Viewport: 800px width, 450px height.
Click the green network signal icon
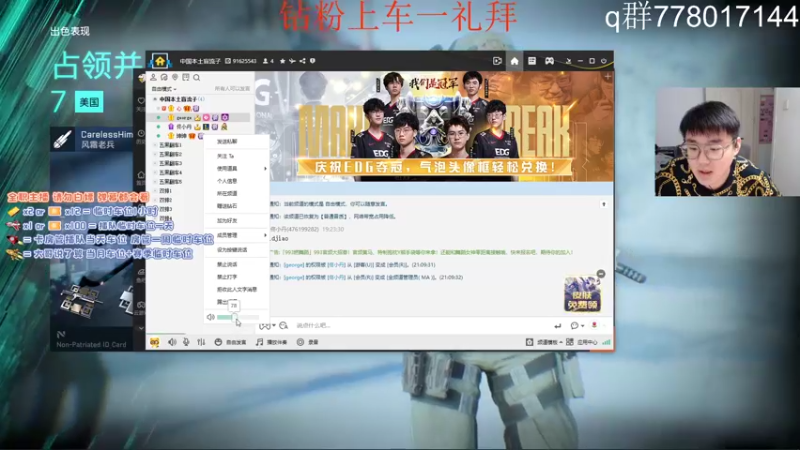tap(606, 342)
